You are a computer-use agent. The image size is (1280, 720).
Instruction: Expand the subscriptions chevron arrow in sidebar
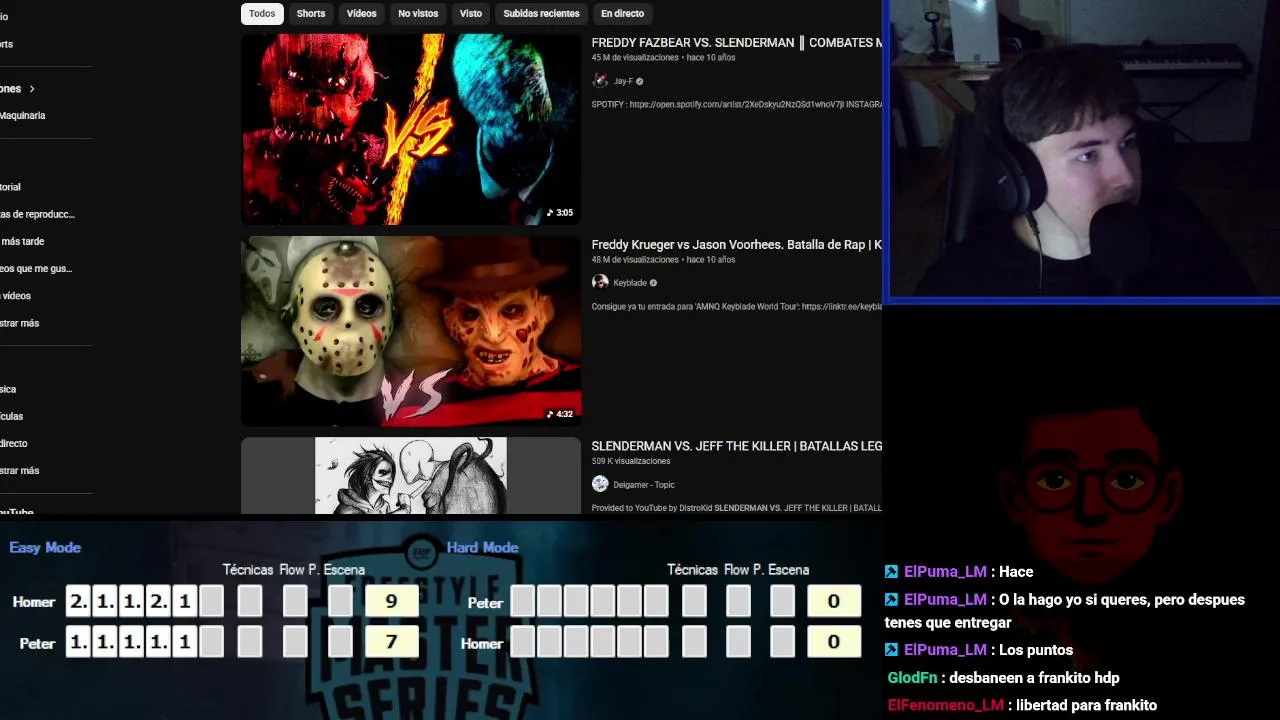[x=31, y=89]
